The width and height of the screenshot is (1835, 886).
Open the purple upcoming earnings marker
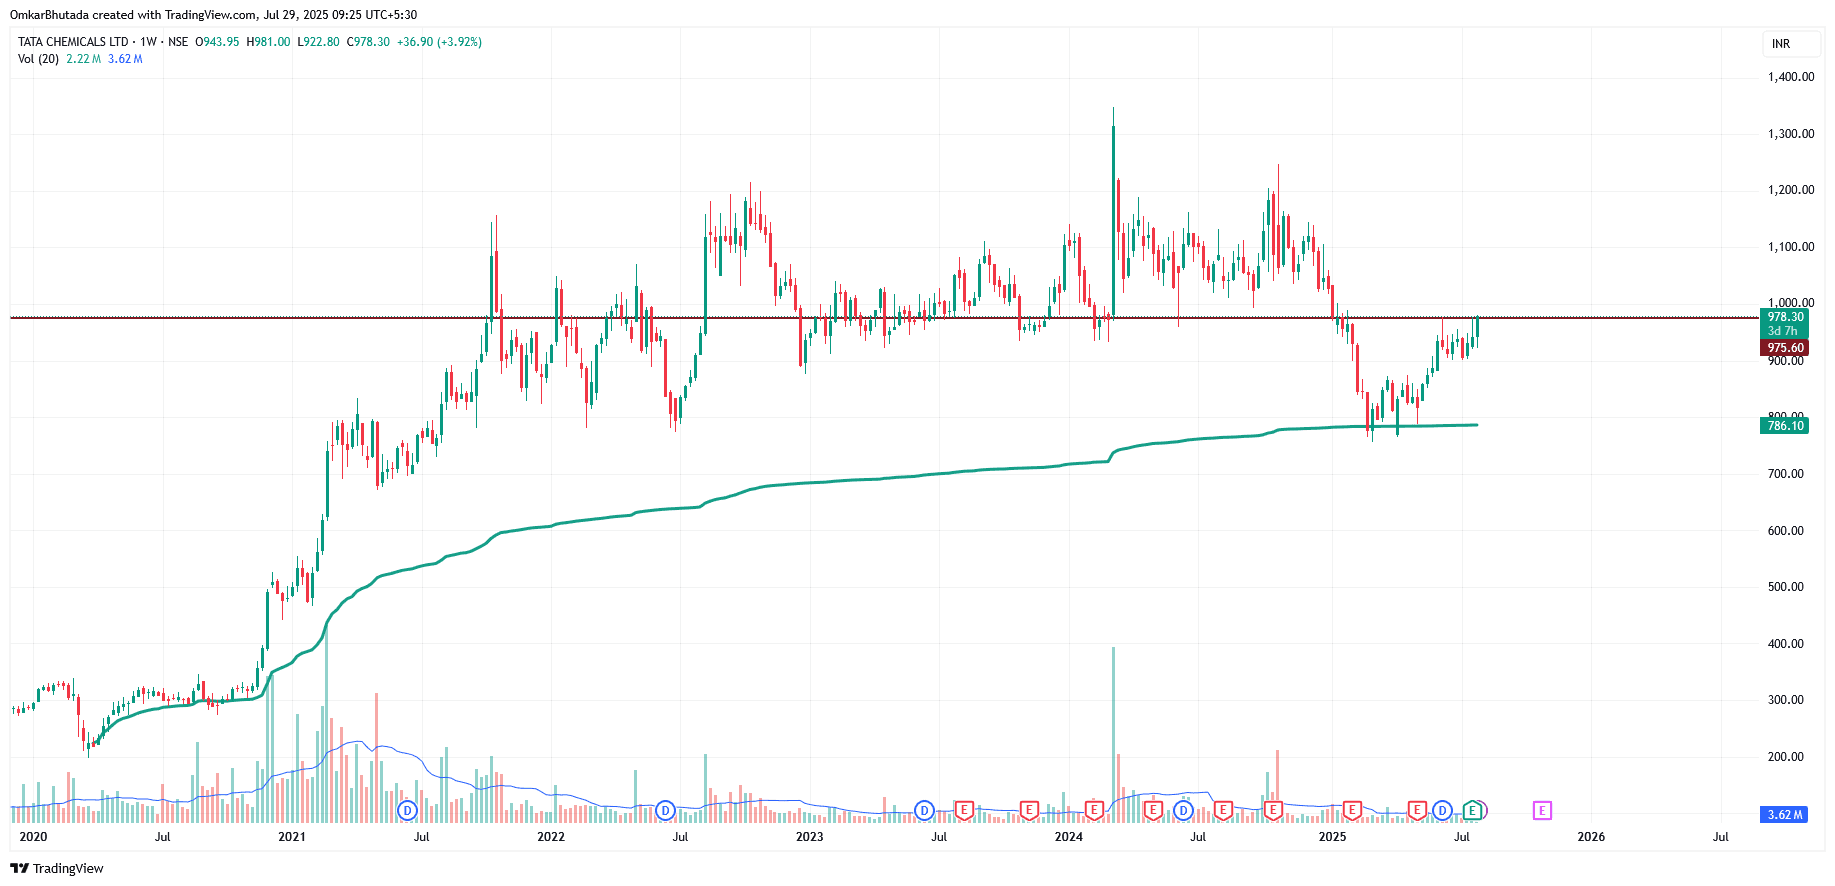1542,810
